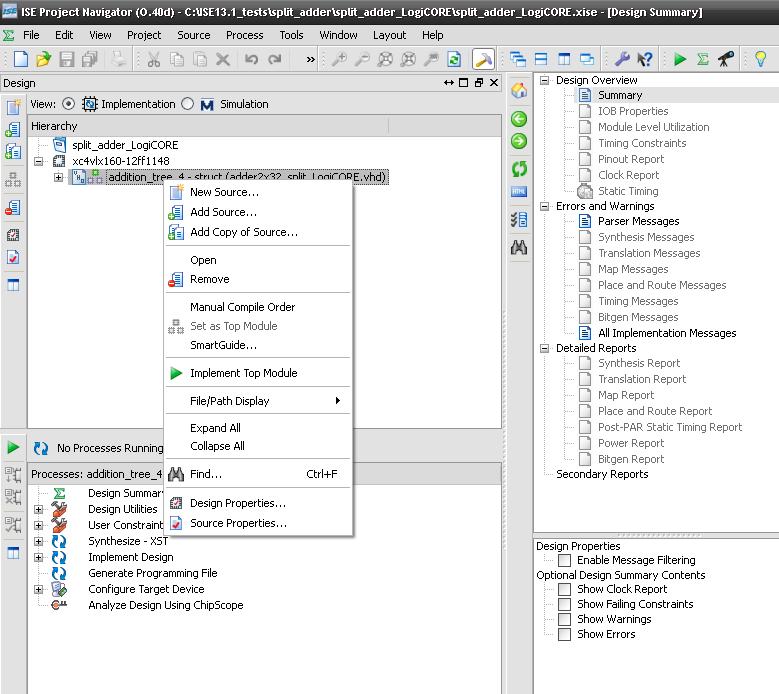Click the Save toolbar icon
The height and width of the screenshot is (694, 779).
point(67,59)
